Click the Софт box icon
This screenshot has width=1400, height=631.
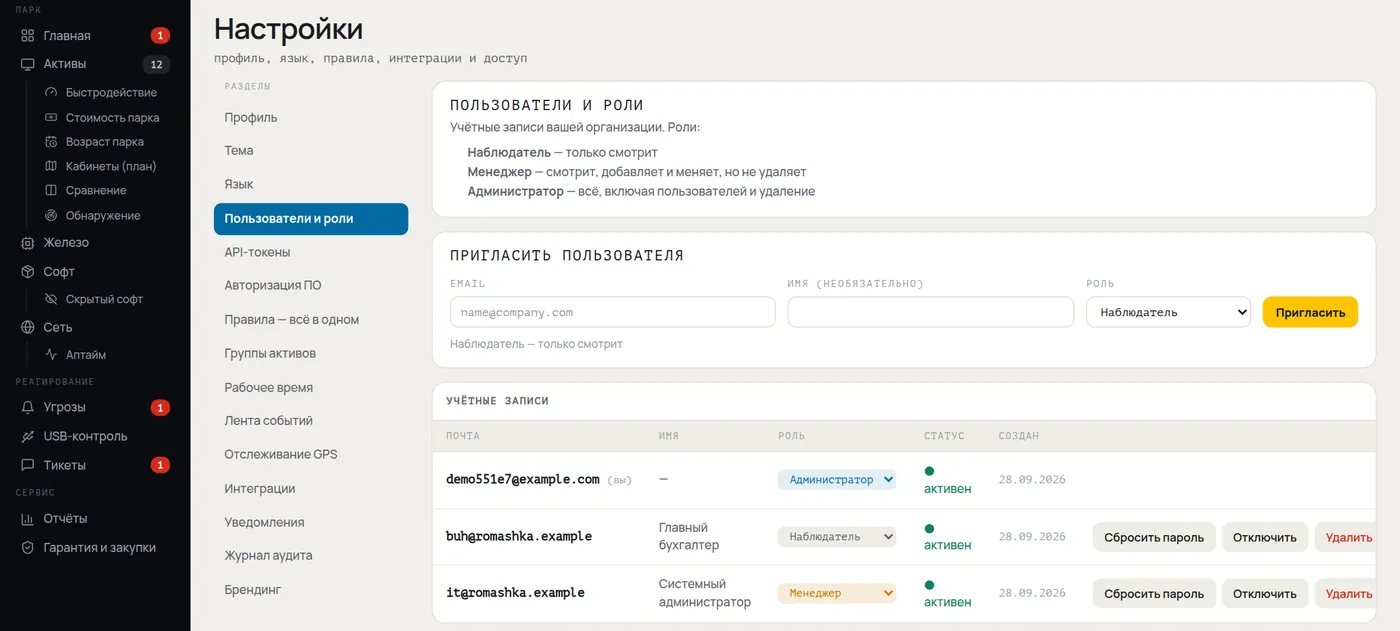(x=27, y=272)
